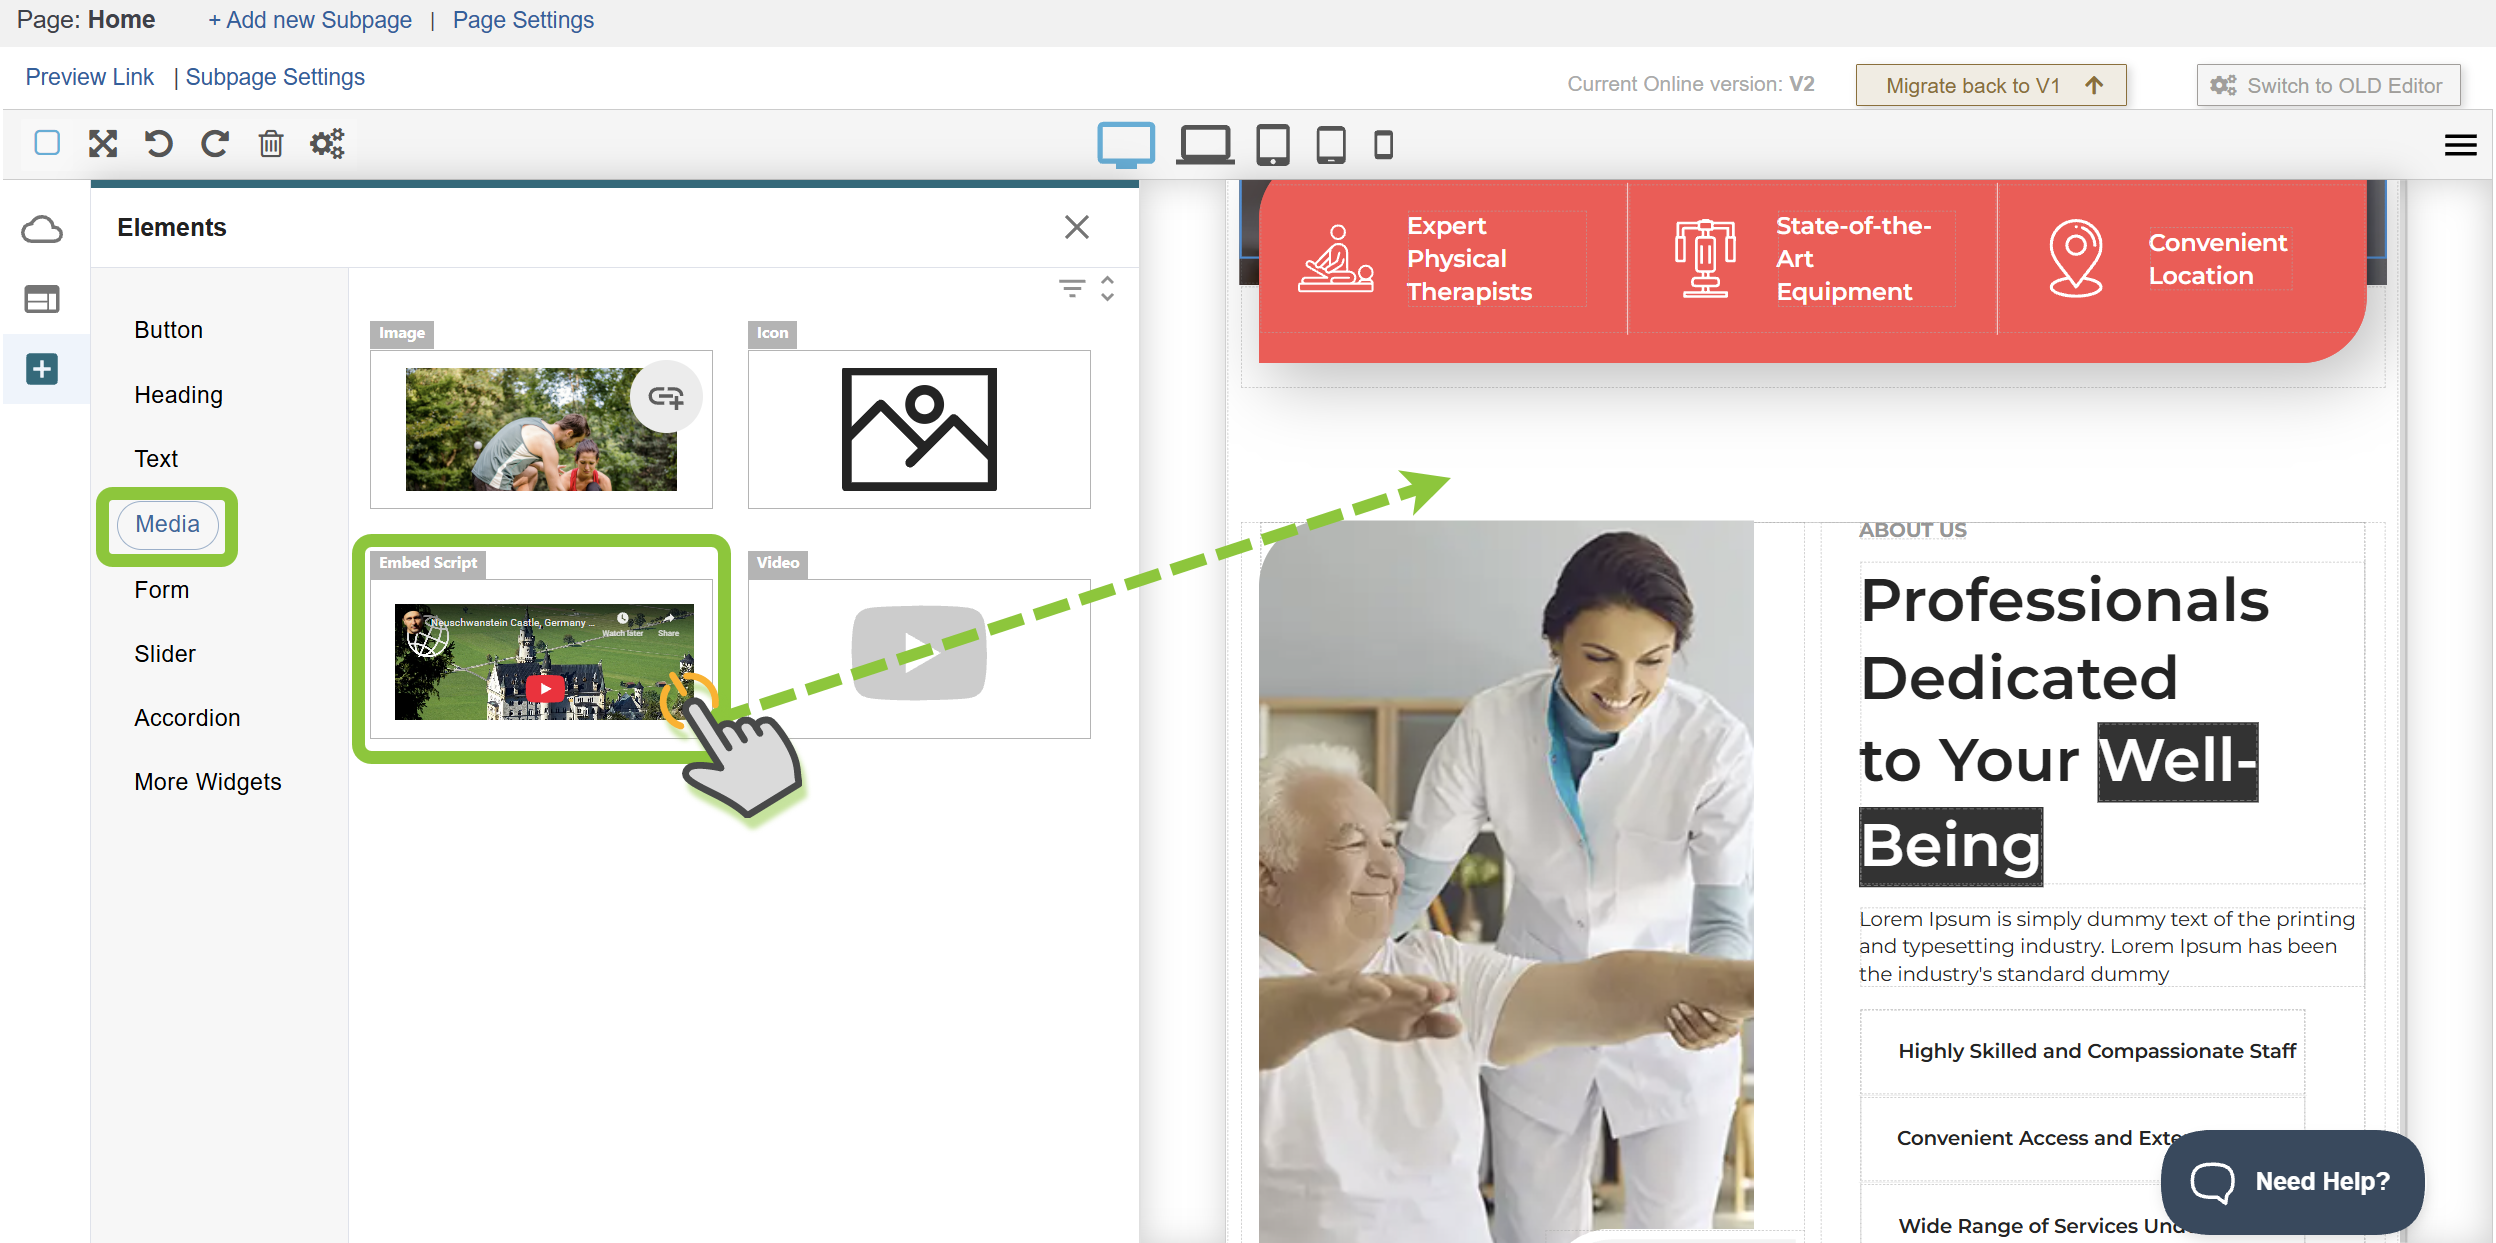The height and width of the screenshot is (1243, 2496).
Task: Open the cloud icon in left sidebar
Action: (42, 230)
